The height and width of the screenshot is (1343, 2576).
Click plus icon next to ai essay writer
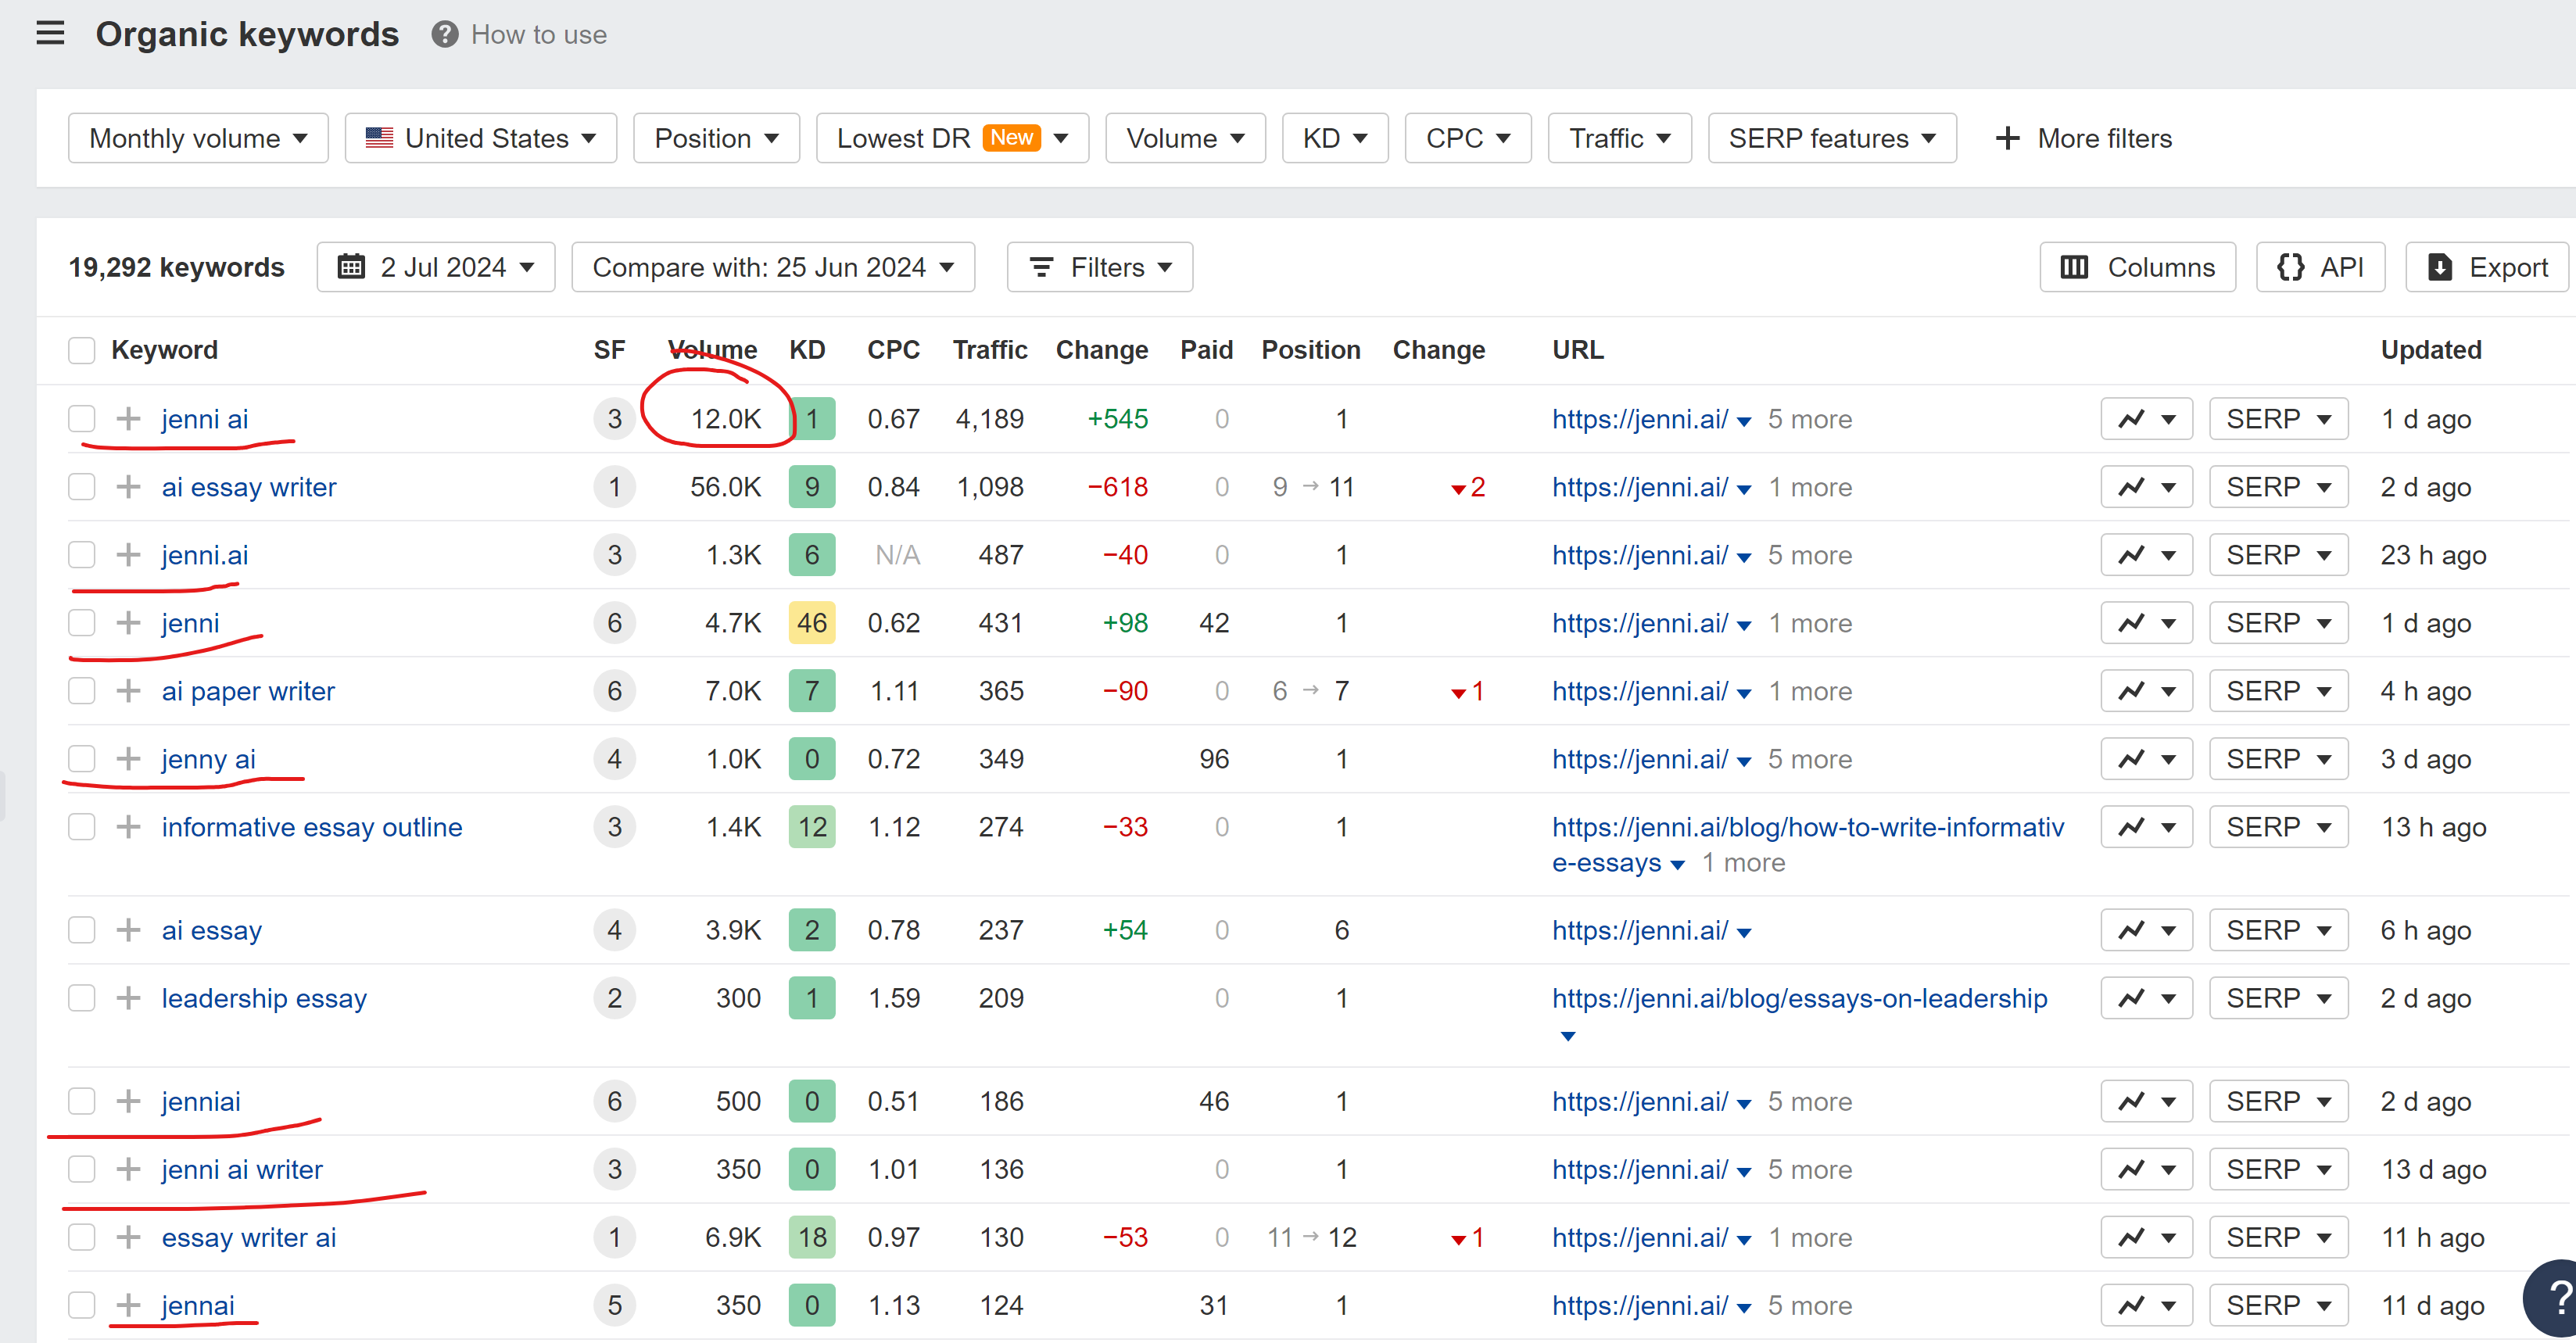[x=128, y=487]
